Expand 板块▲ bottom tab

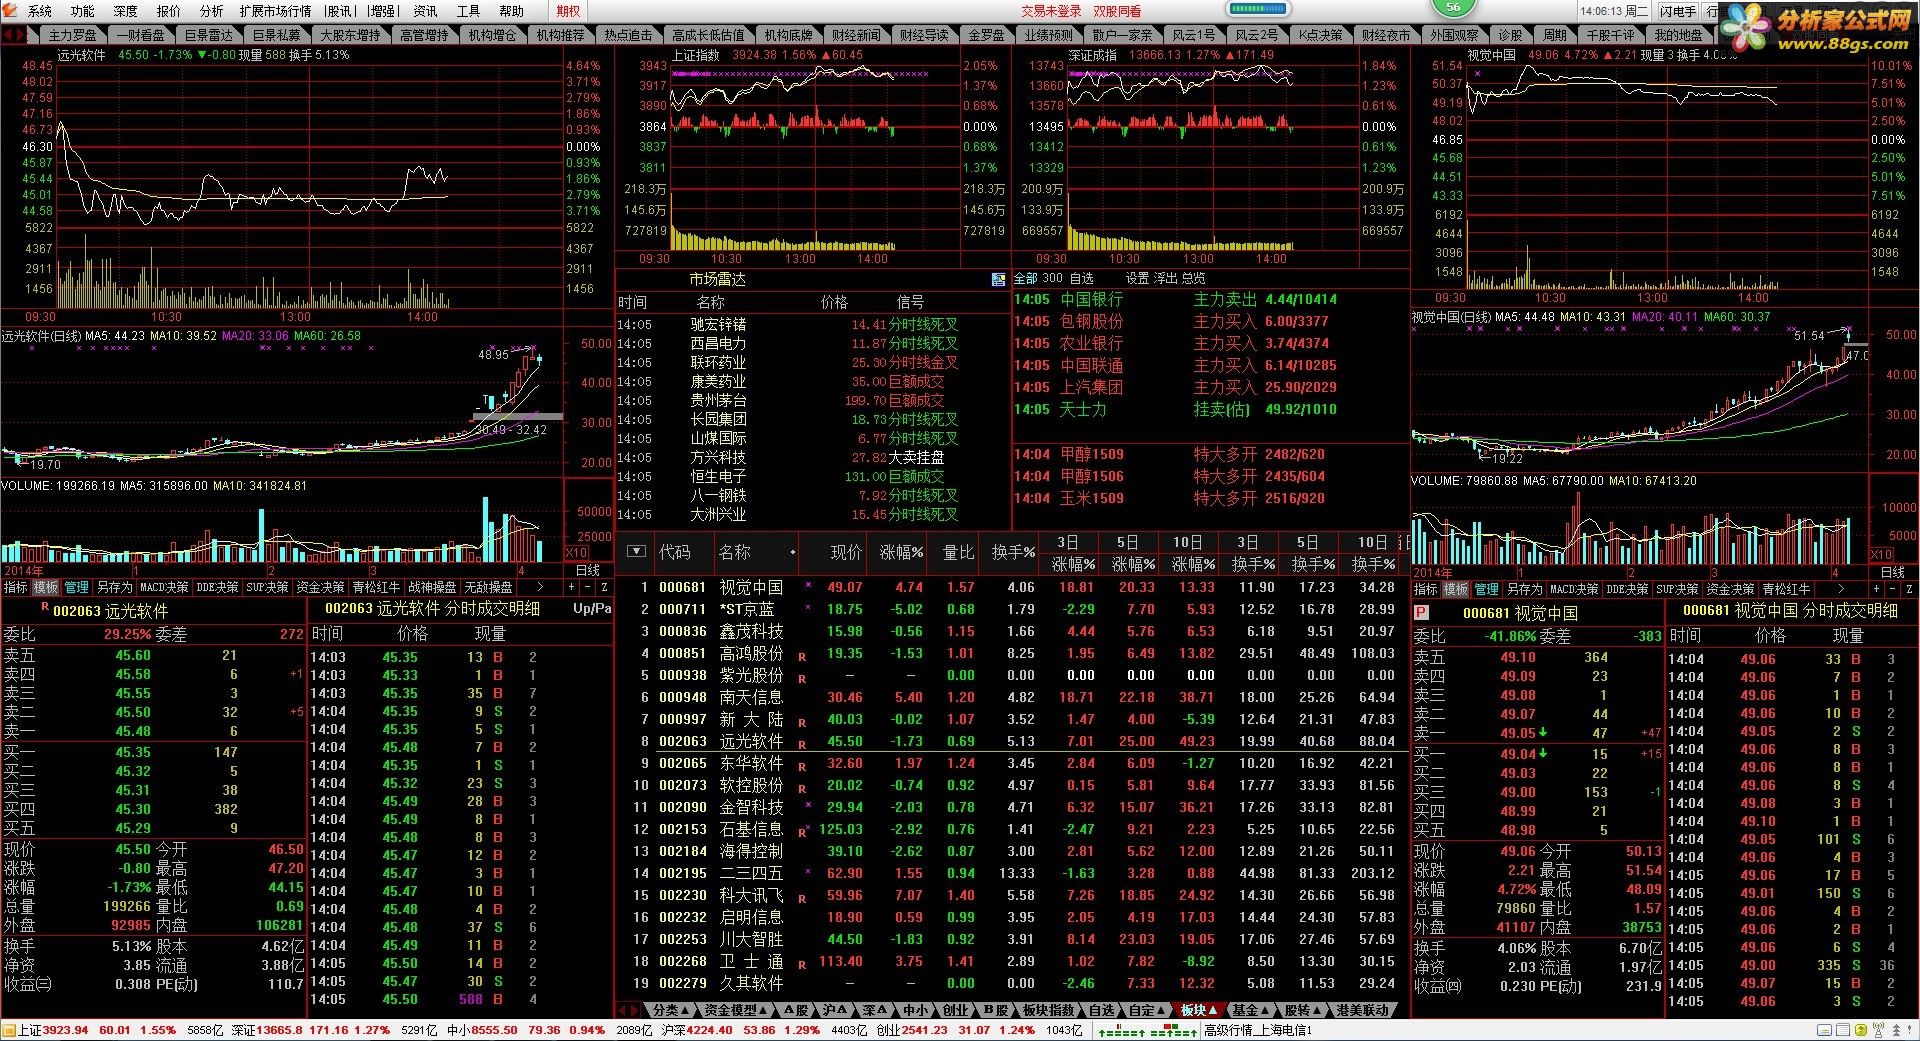point(1197,1010)
